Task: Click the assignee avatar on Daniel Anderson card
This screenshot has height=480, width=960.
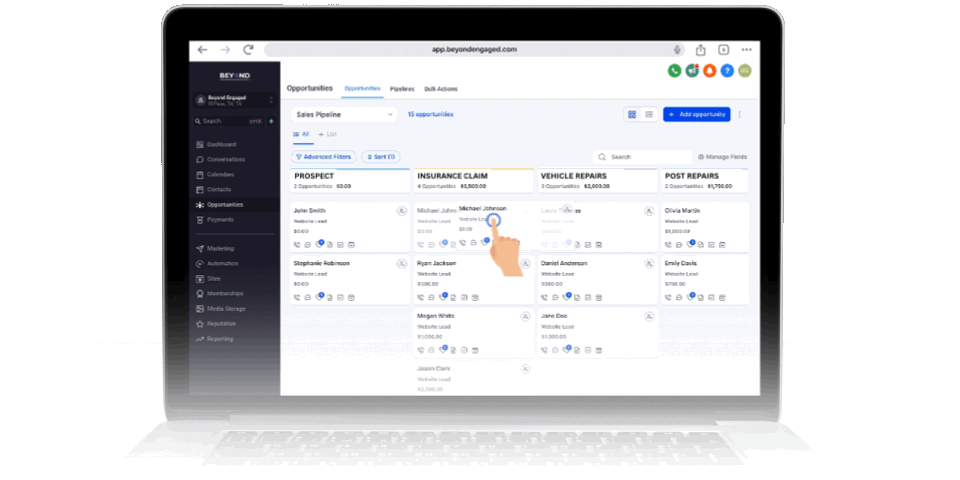Action: tap(649, 264)
